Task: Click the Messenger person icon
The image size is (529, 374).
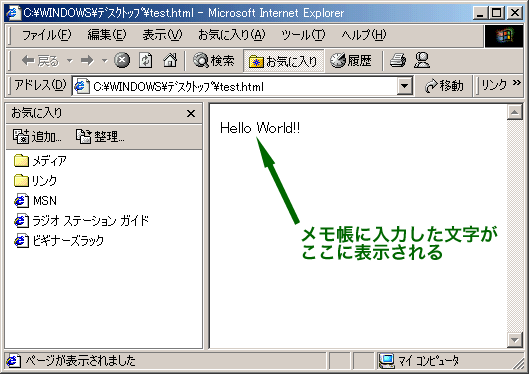Action: pos(422,61)
